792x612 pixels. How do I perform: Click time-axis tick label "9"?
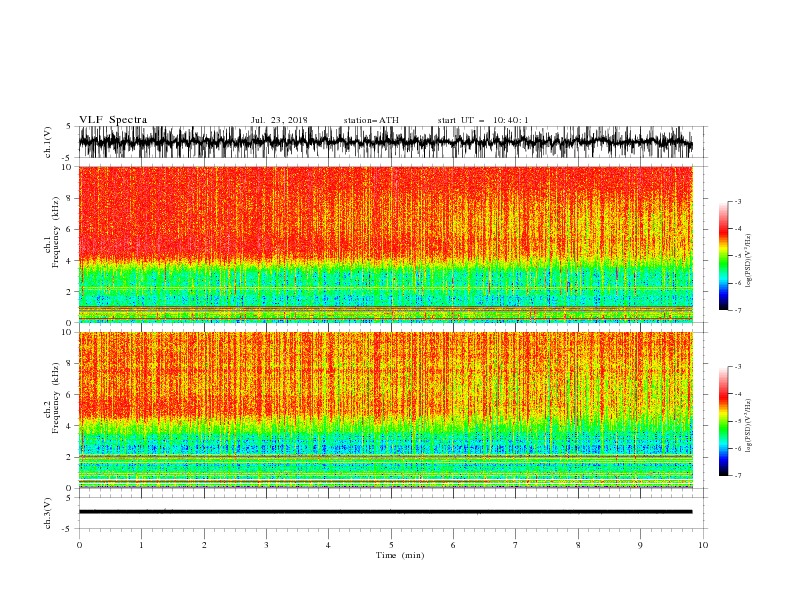[x=640, y=545]
